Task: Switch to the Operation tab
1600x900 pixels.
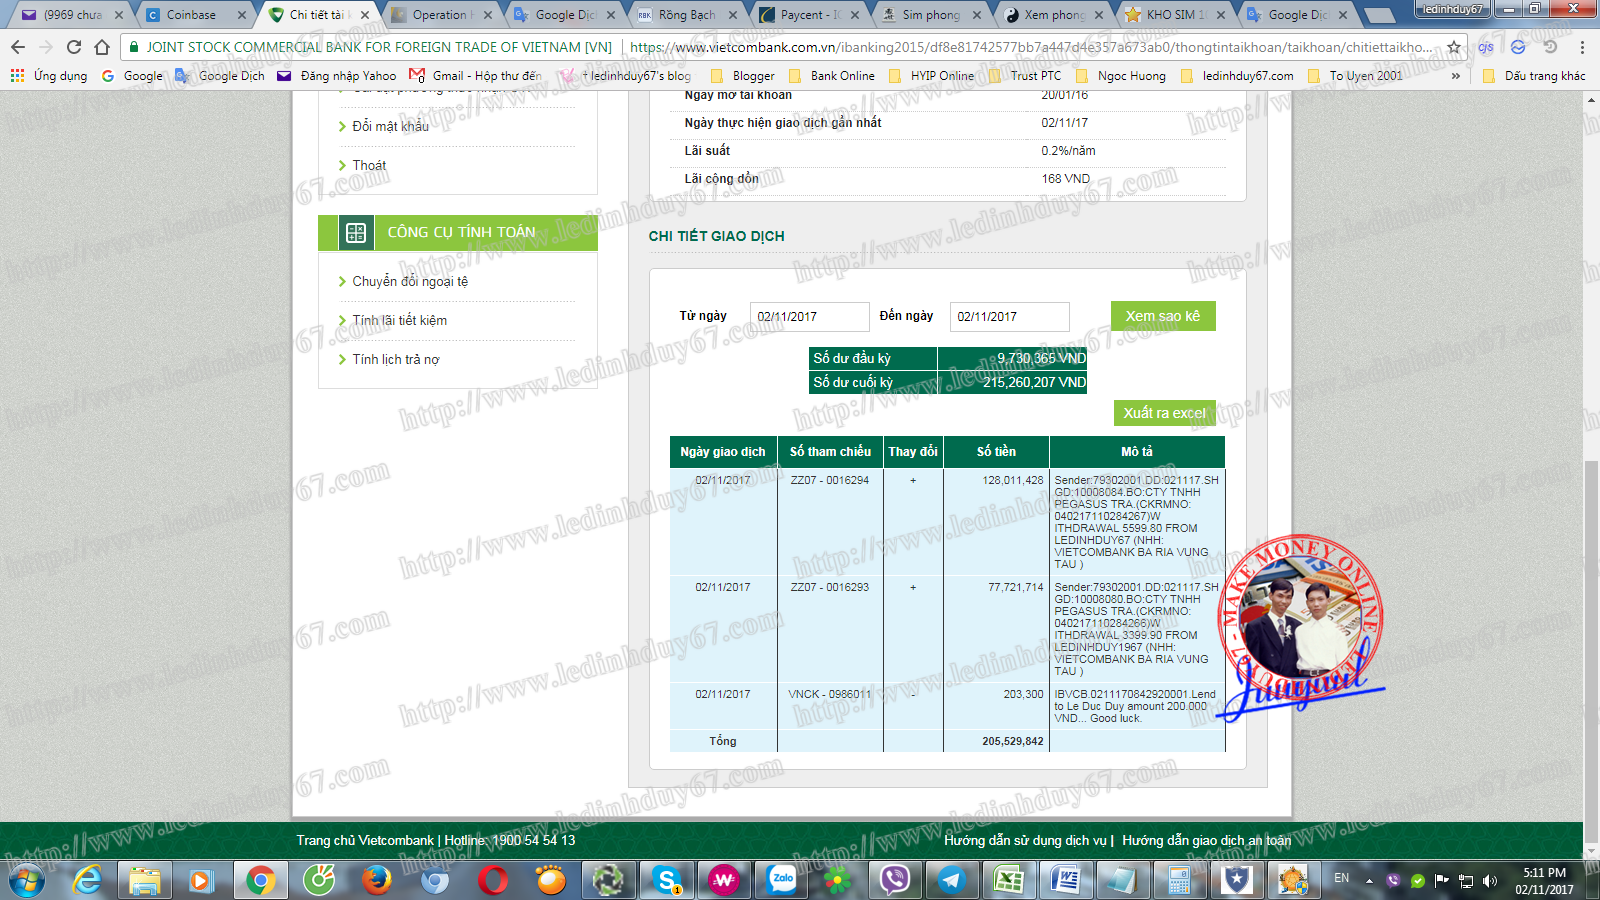Action: tap(440, 15)
